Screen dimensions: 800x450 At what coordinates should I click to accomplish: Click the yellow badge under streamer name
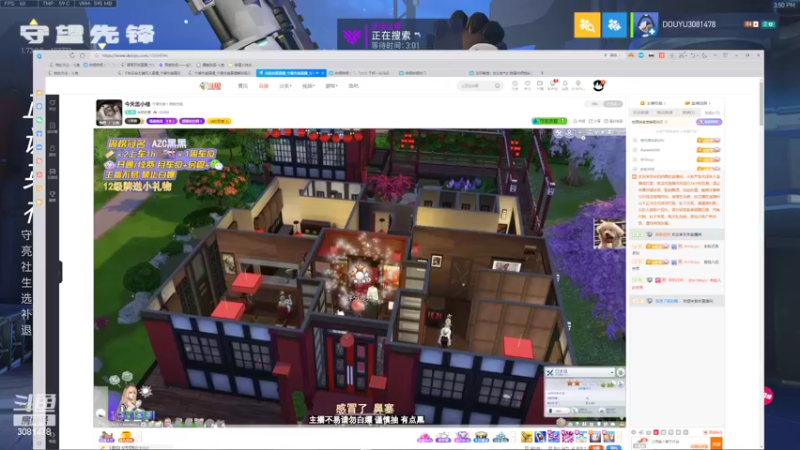(x=219, y=121)
